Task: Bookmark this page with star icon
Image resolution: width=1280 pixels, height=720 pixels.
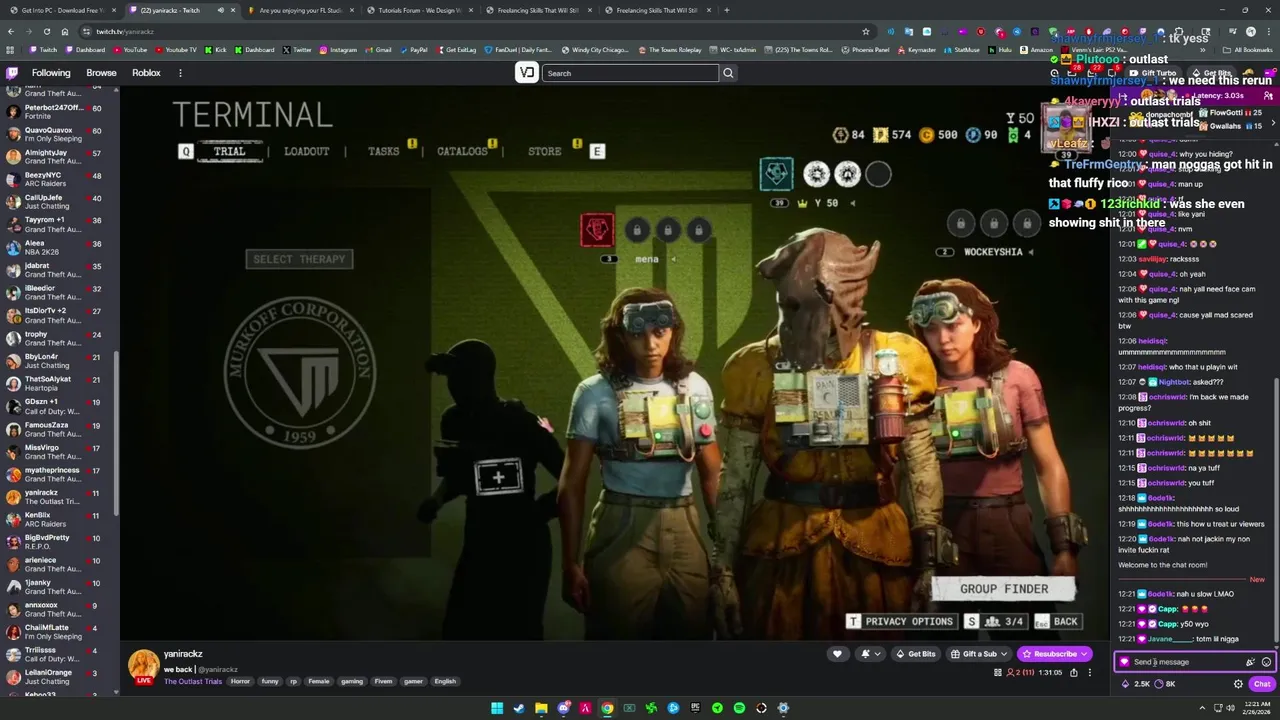Action: 866,31
